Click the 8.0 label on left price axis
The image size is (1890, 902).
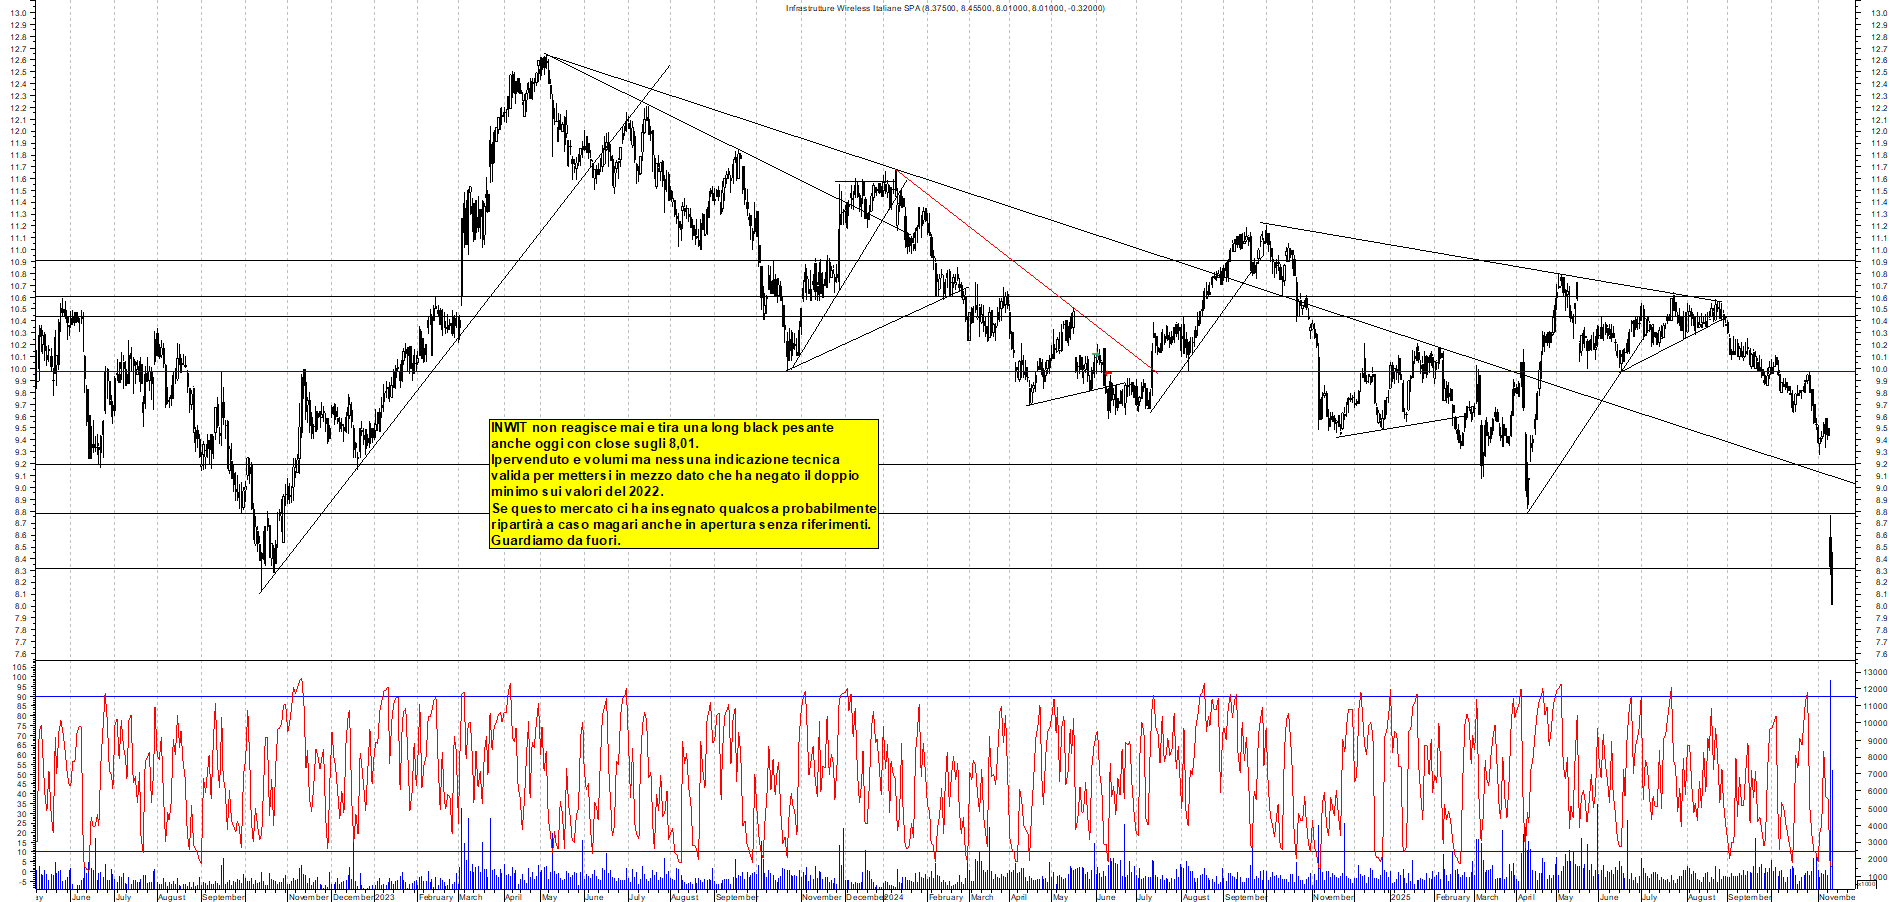tap(20, 606)
